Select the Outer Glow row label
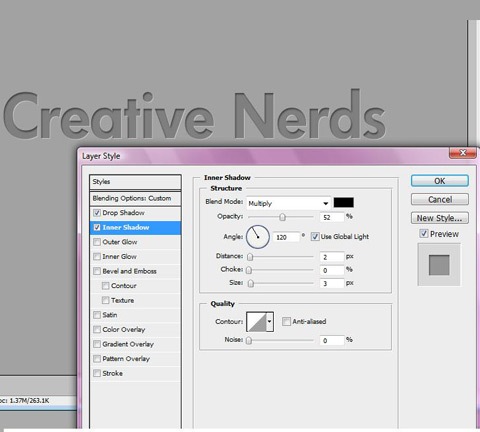The image size is (480, 432). point(120,242)
